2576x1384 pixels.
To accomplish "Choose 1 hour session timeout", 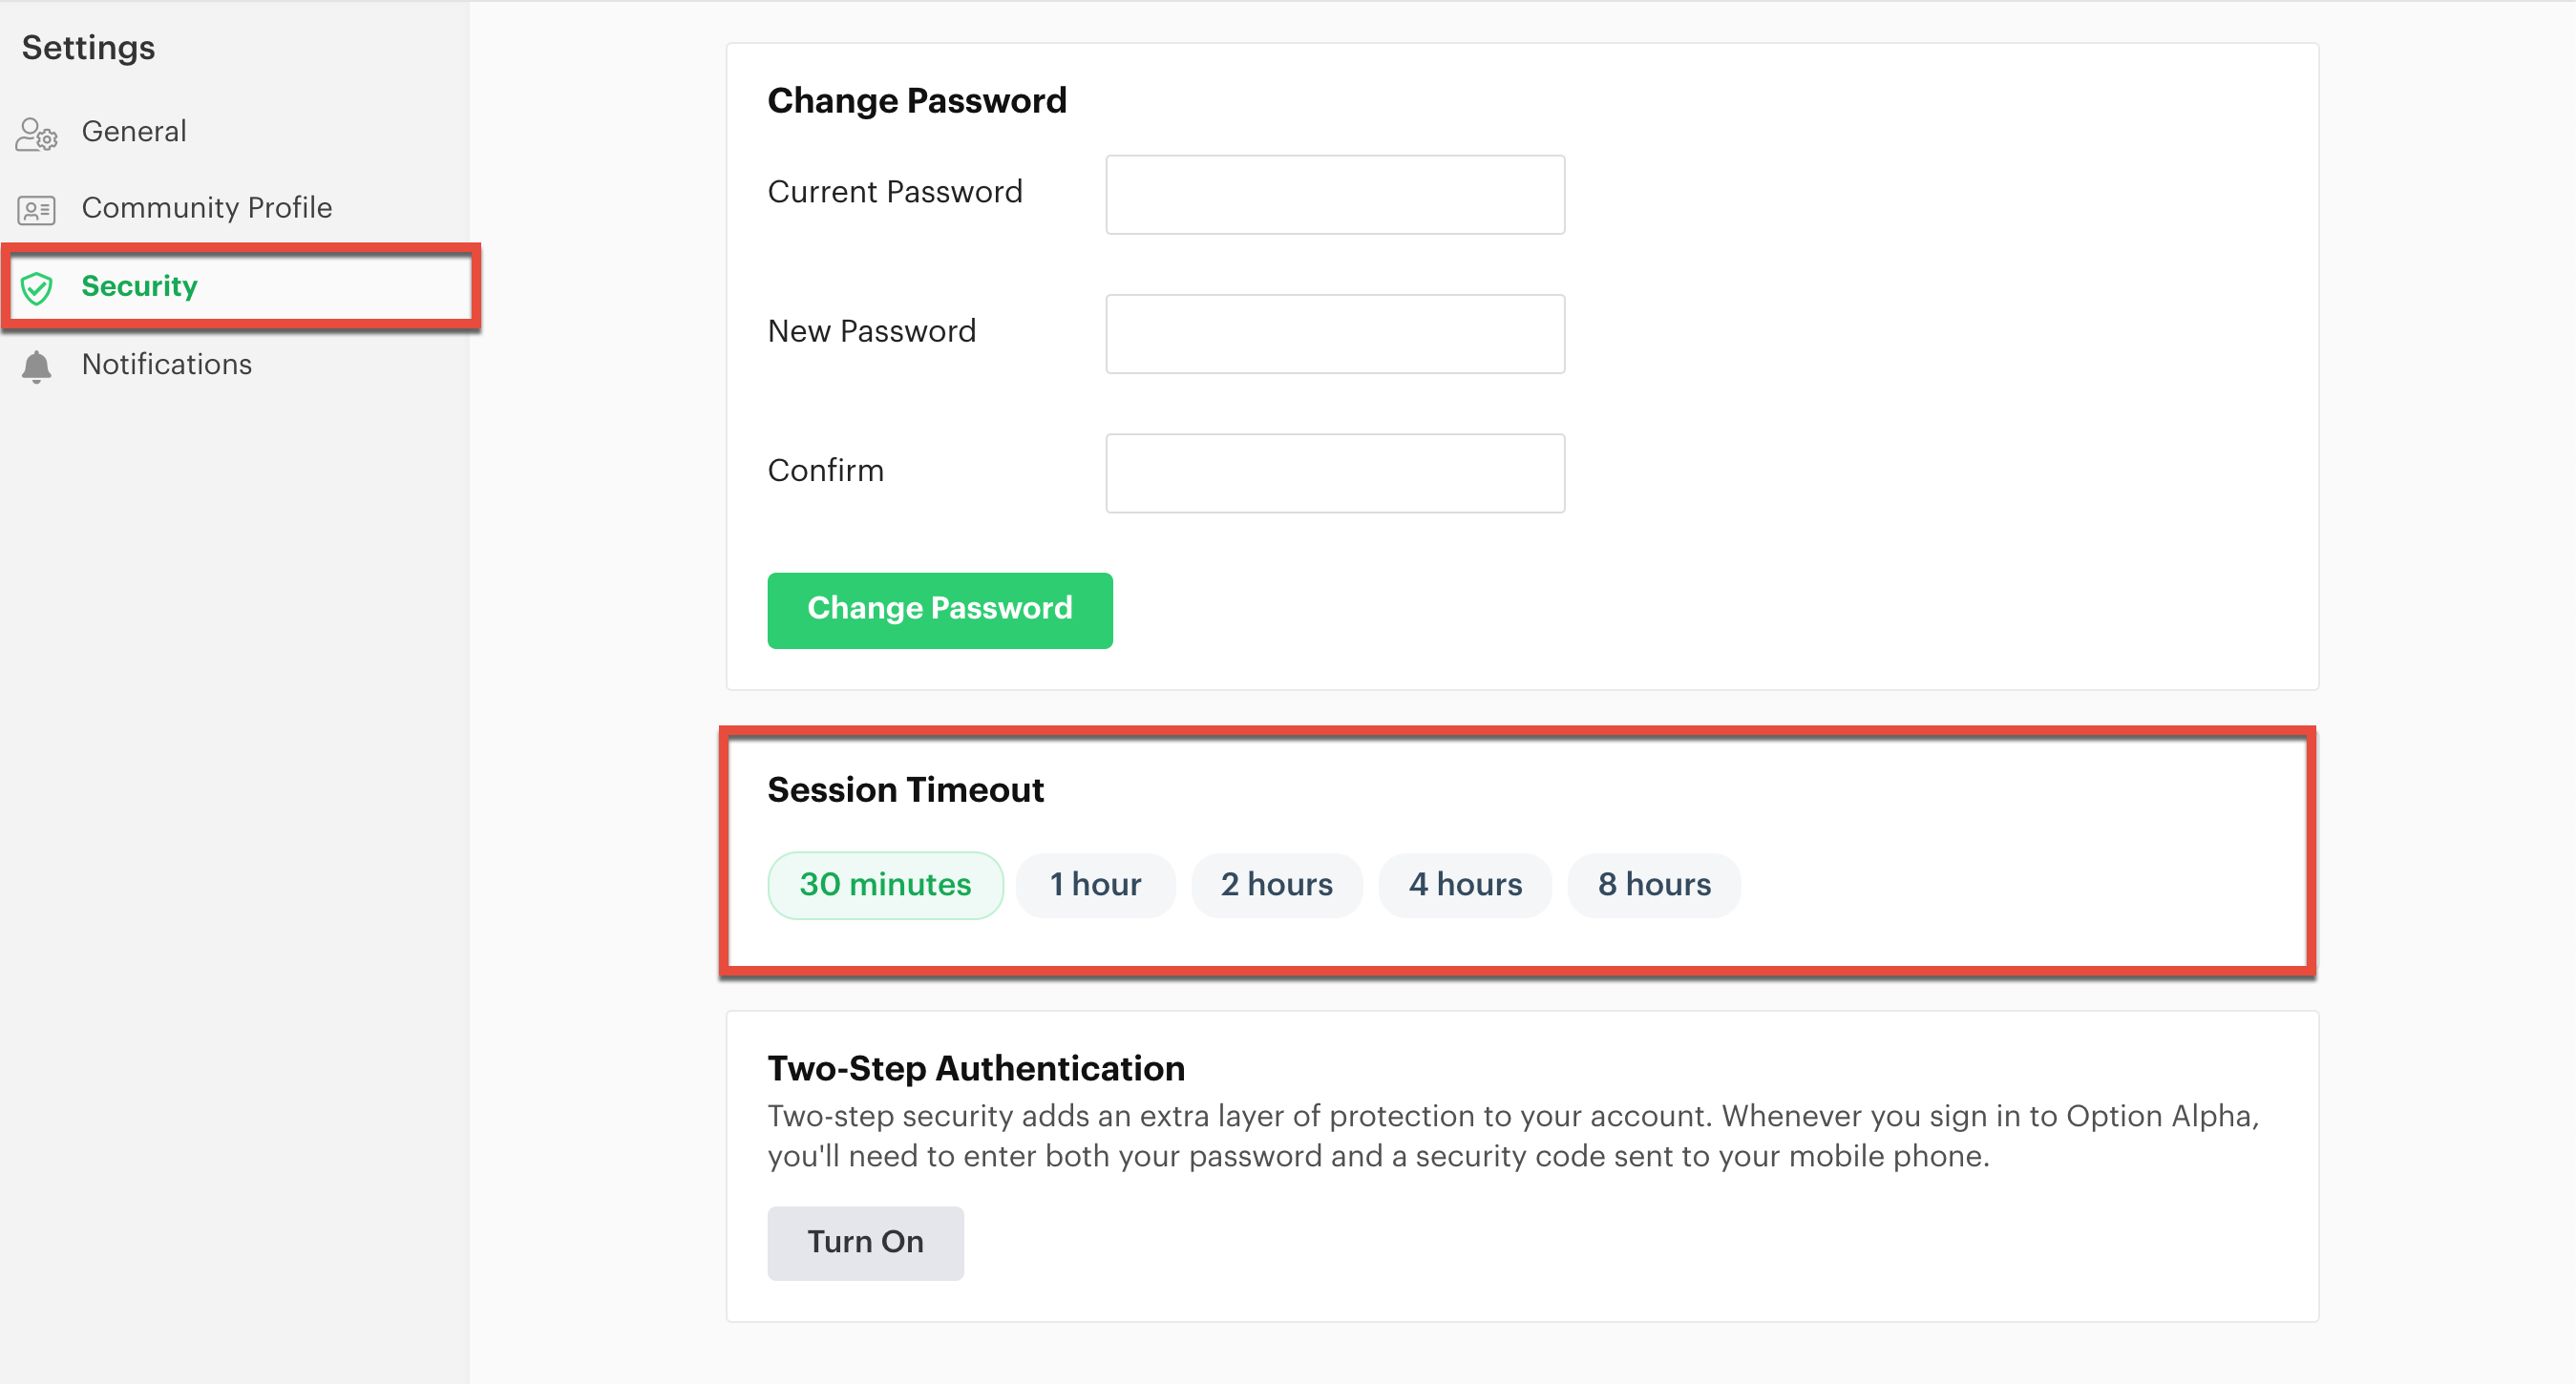I will 1095,885.
